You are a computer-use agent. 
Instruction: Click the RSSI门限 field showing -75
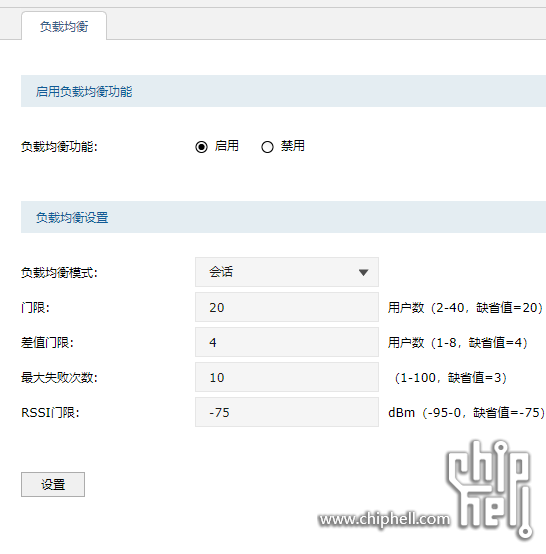click(x=287, y=412)
